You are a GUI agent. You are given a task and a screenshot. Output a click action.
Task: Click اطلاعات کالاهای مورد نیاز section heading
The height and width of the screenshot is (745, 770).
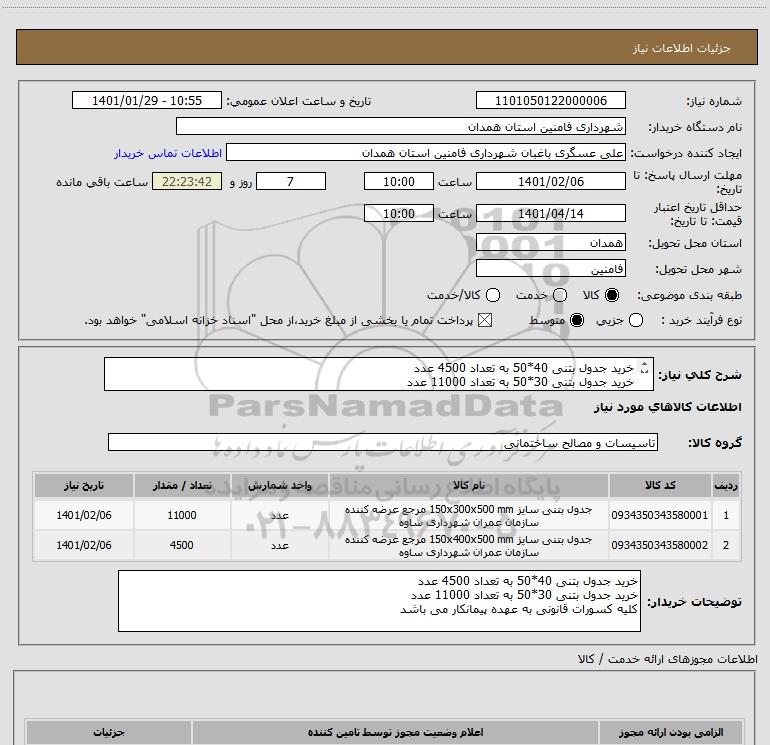pyautogui.click(x=667, y=407)
